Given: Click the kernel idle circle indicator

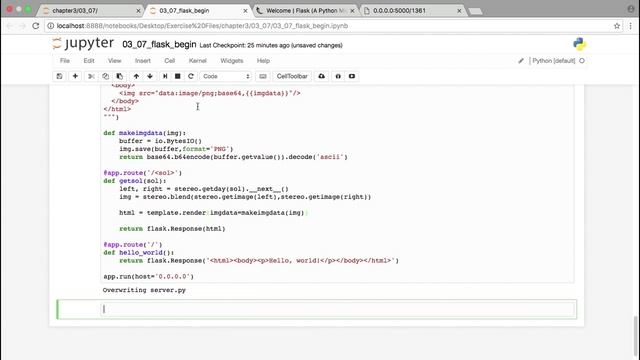Looking at the screenshot, I should point(582,61).
